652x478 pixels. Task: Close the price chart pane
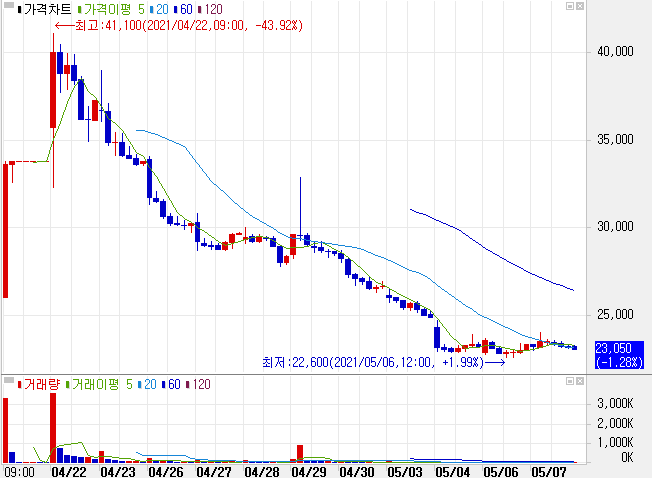580,6
